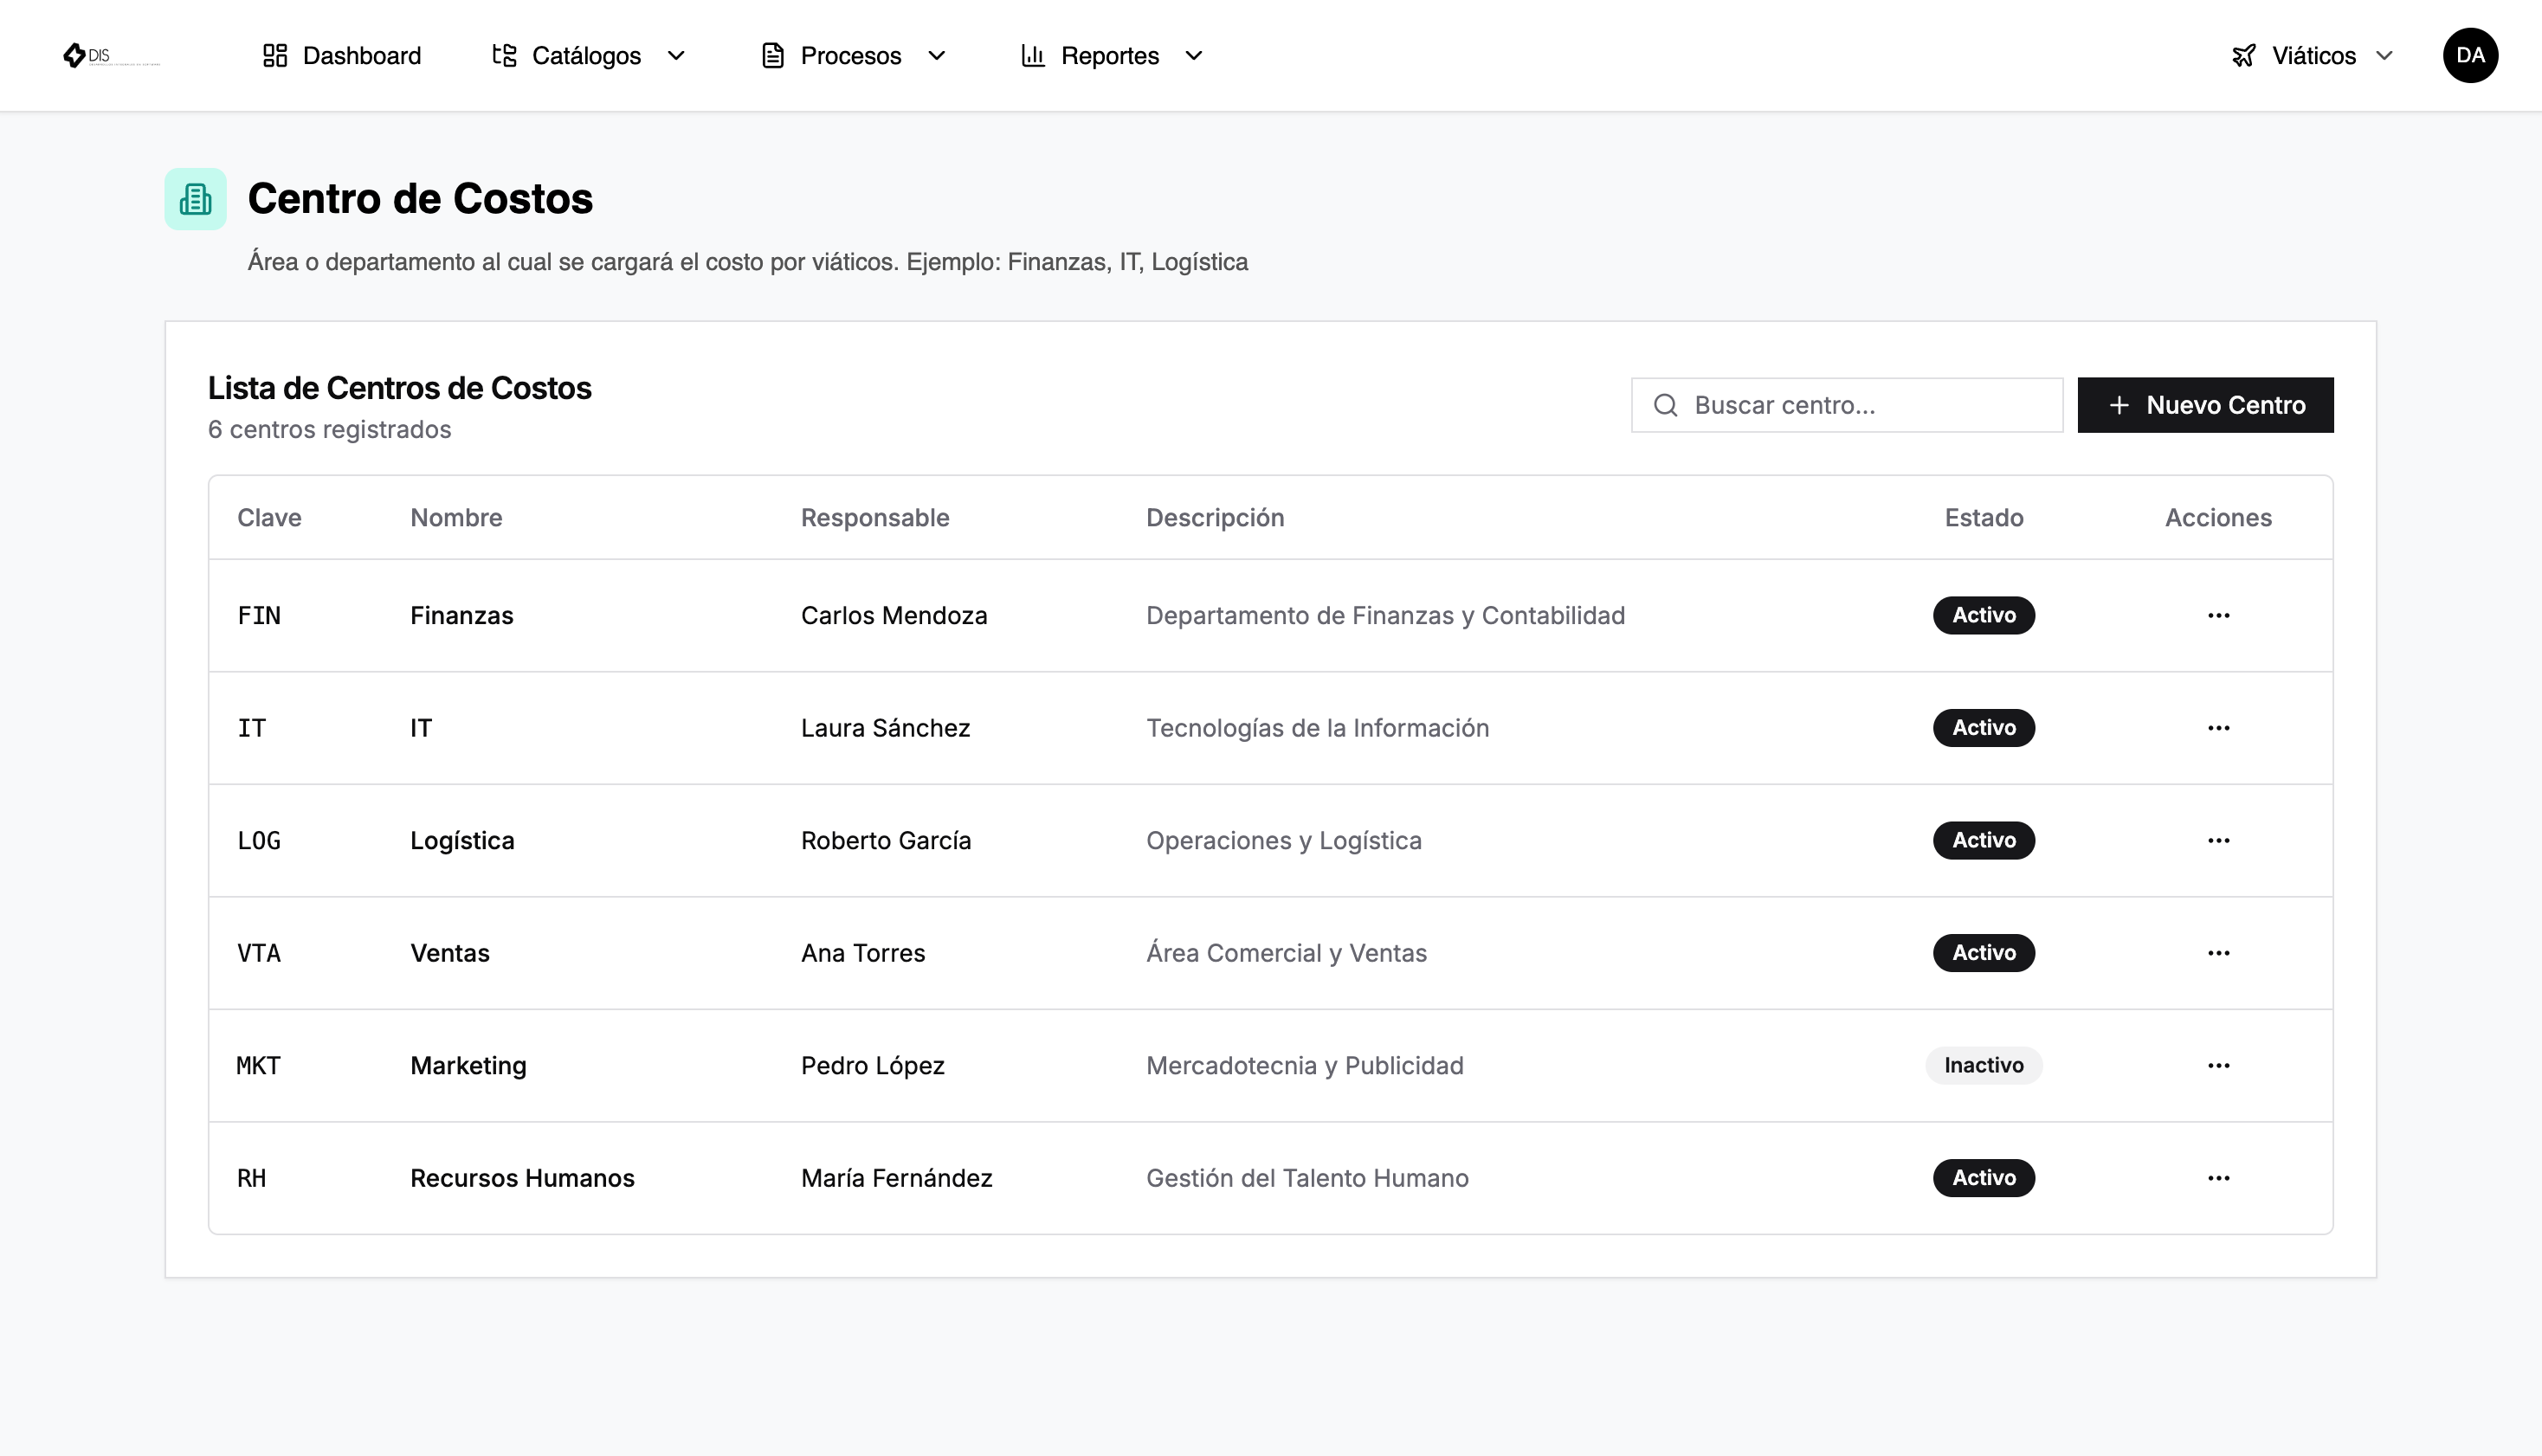Open actions menu for Ventas row
Image resolution: width=2542 pixels, height=1456 pixels.
(2218, 953)
